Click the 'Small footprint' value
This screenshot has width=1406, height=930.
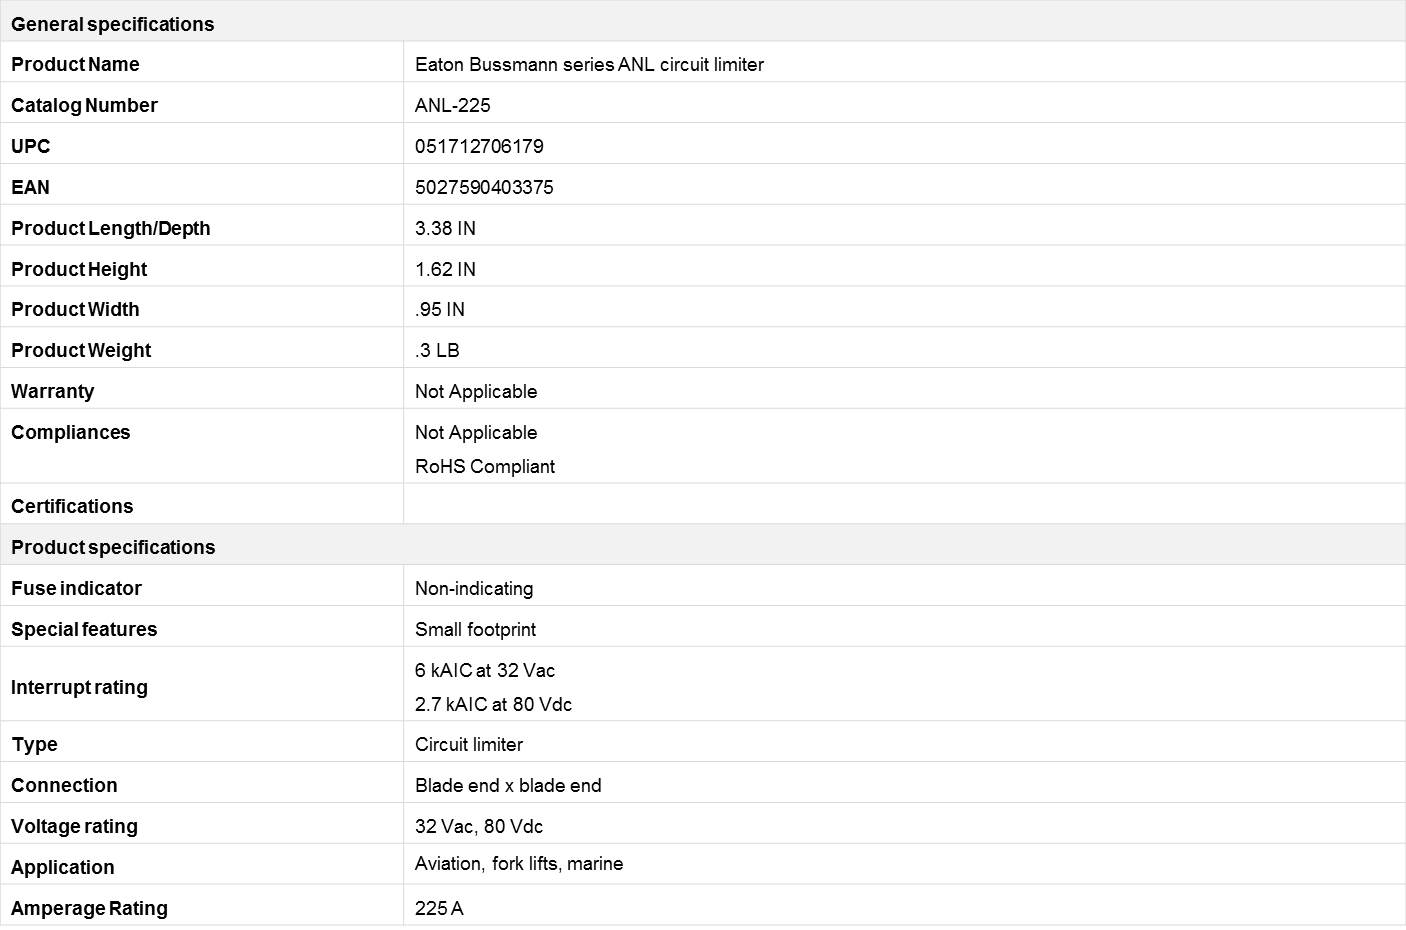475,629
